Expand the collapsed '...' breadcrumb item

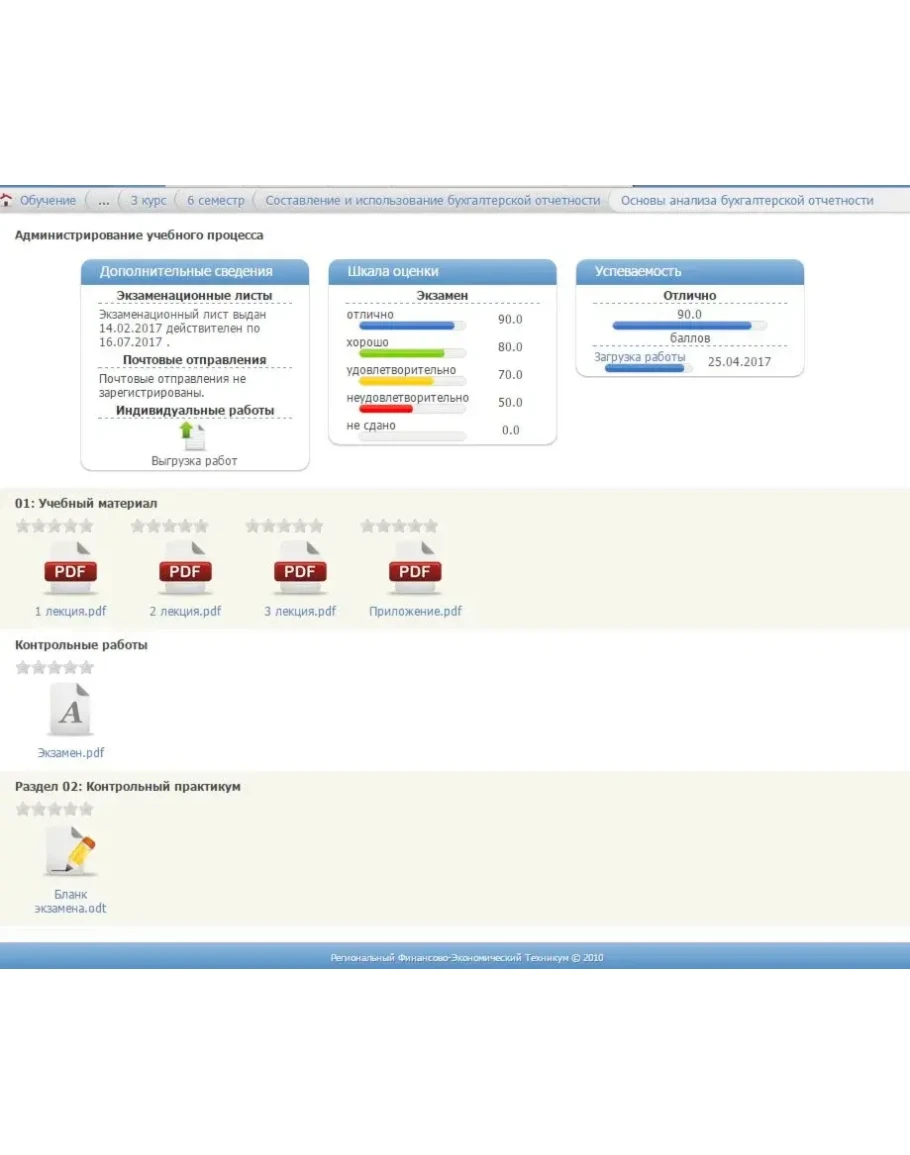pos(104,200)
